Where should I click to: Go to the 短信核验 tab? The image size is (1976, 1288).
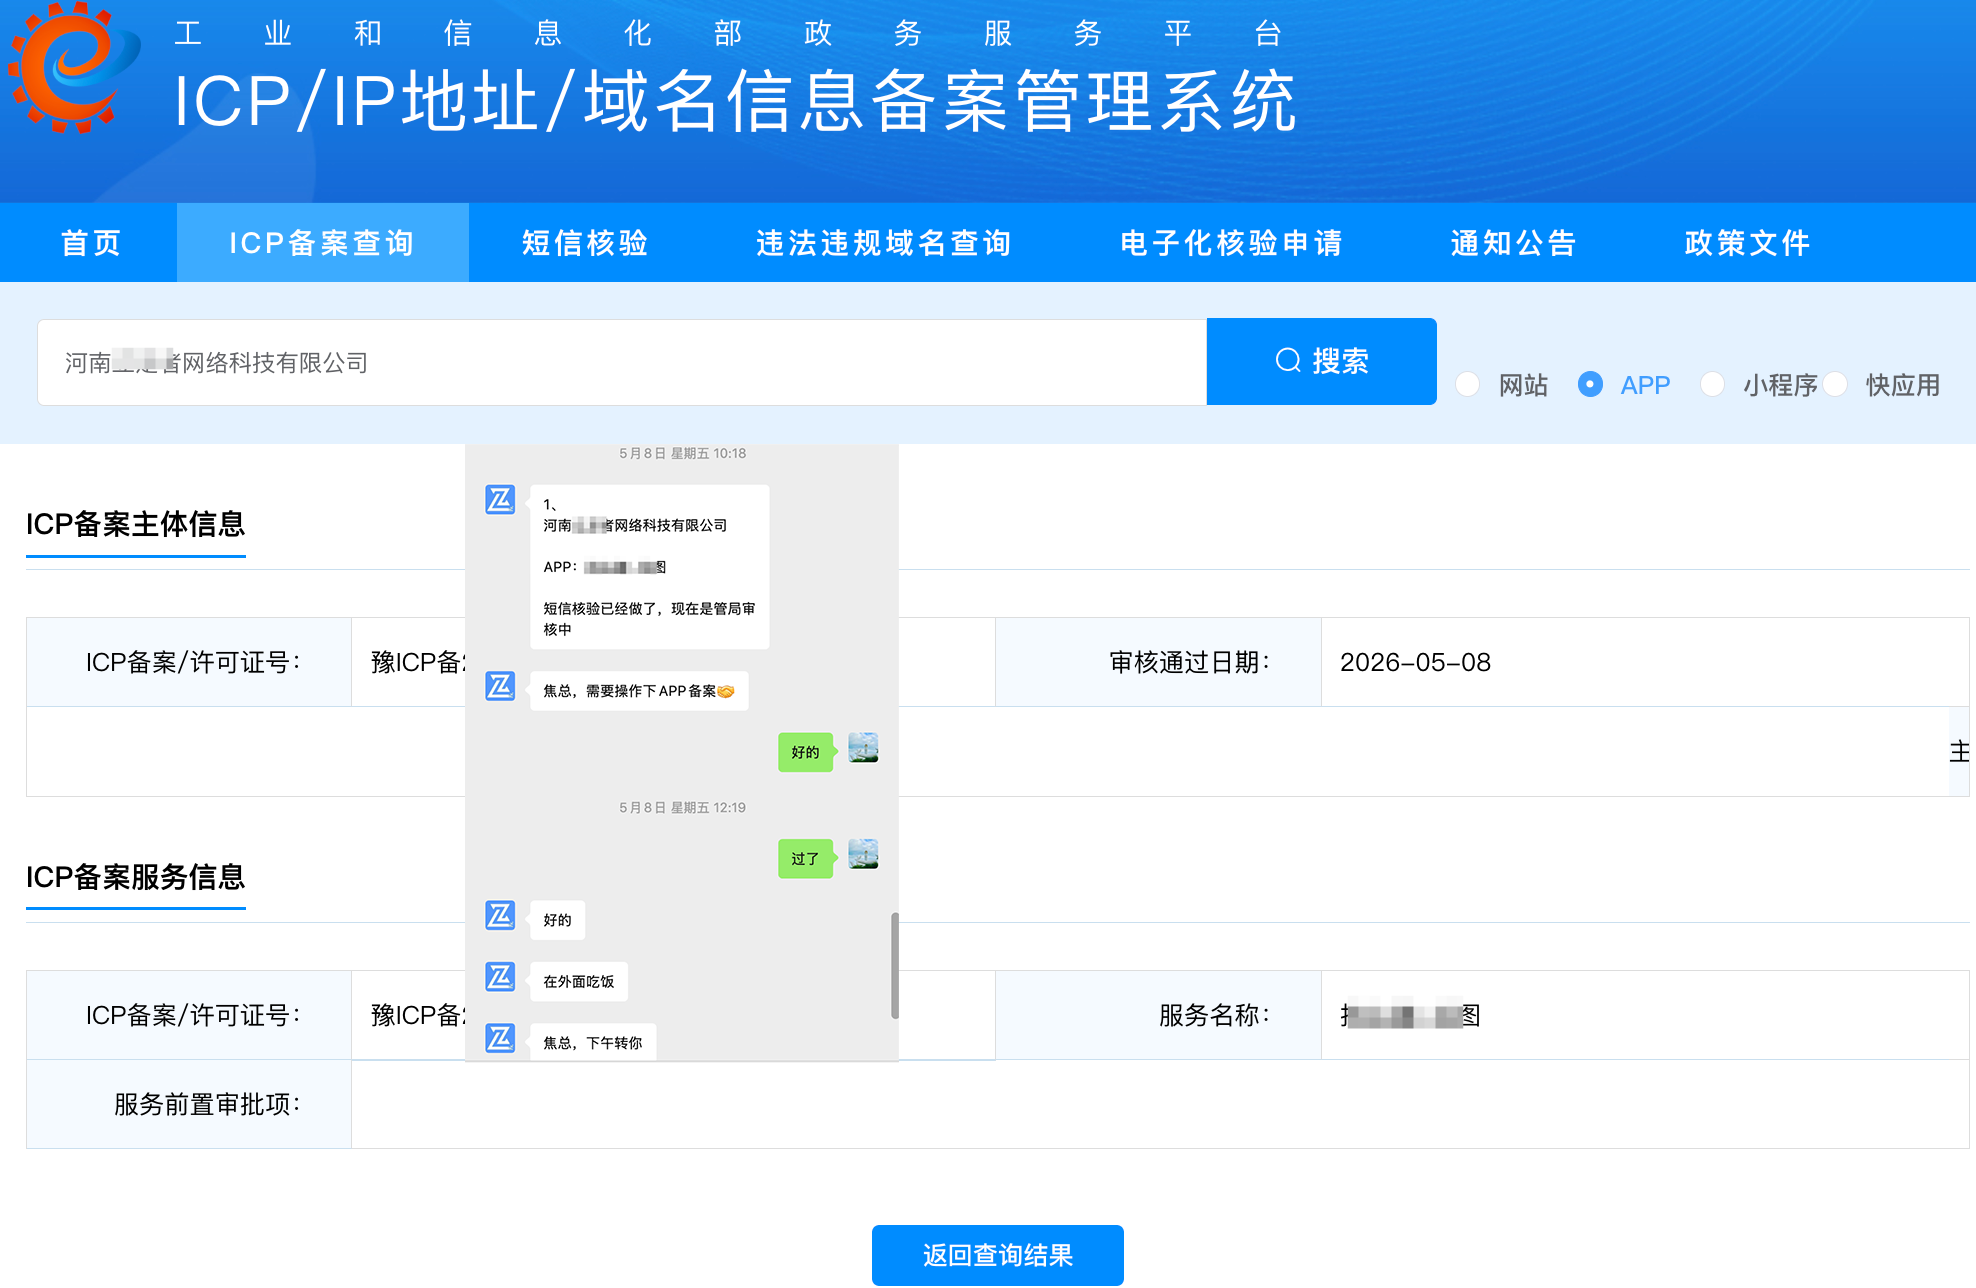(585, 243)
